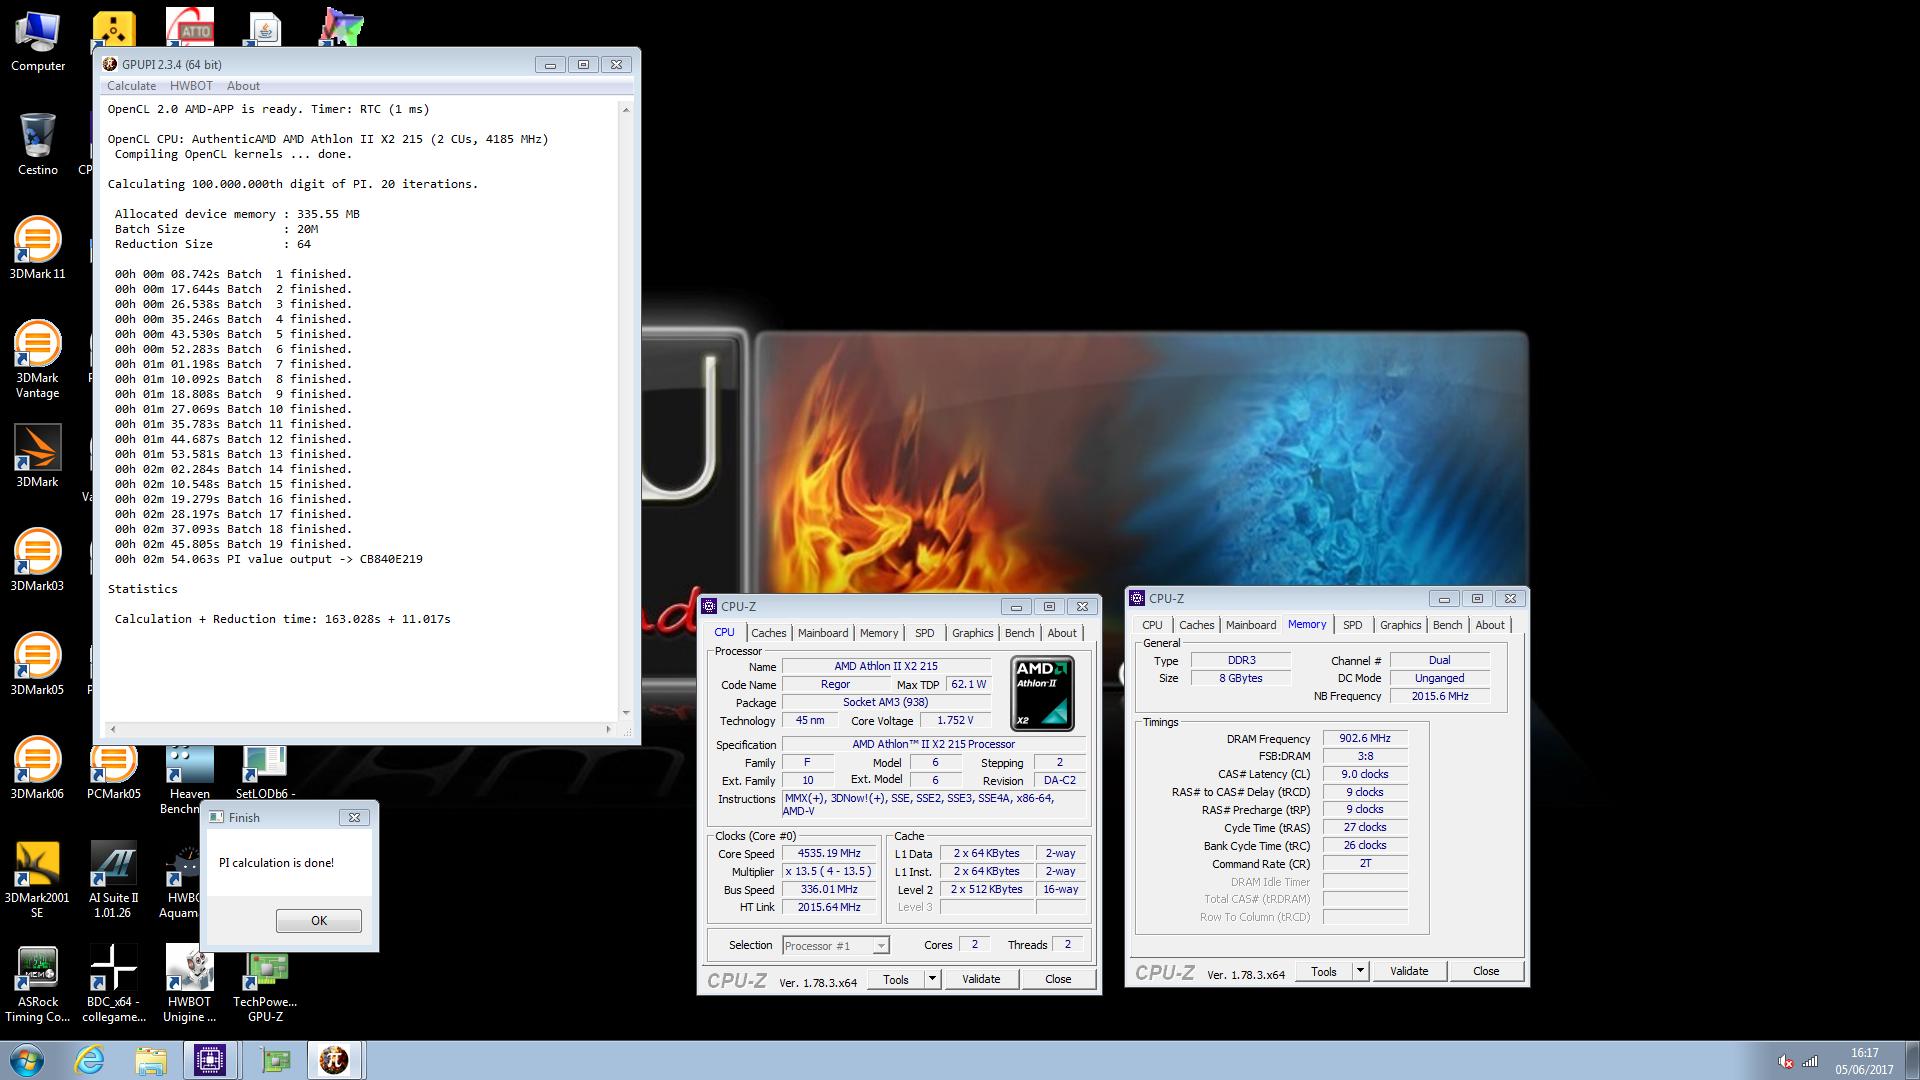The image size is (1920, 1080).
Task: Open Bench tab in right CPU-Z
Action: point(1447,625)
